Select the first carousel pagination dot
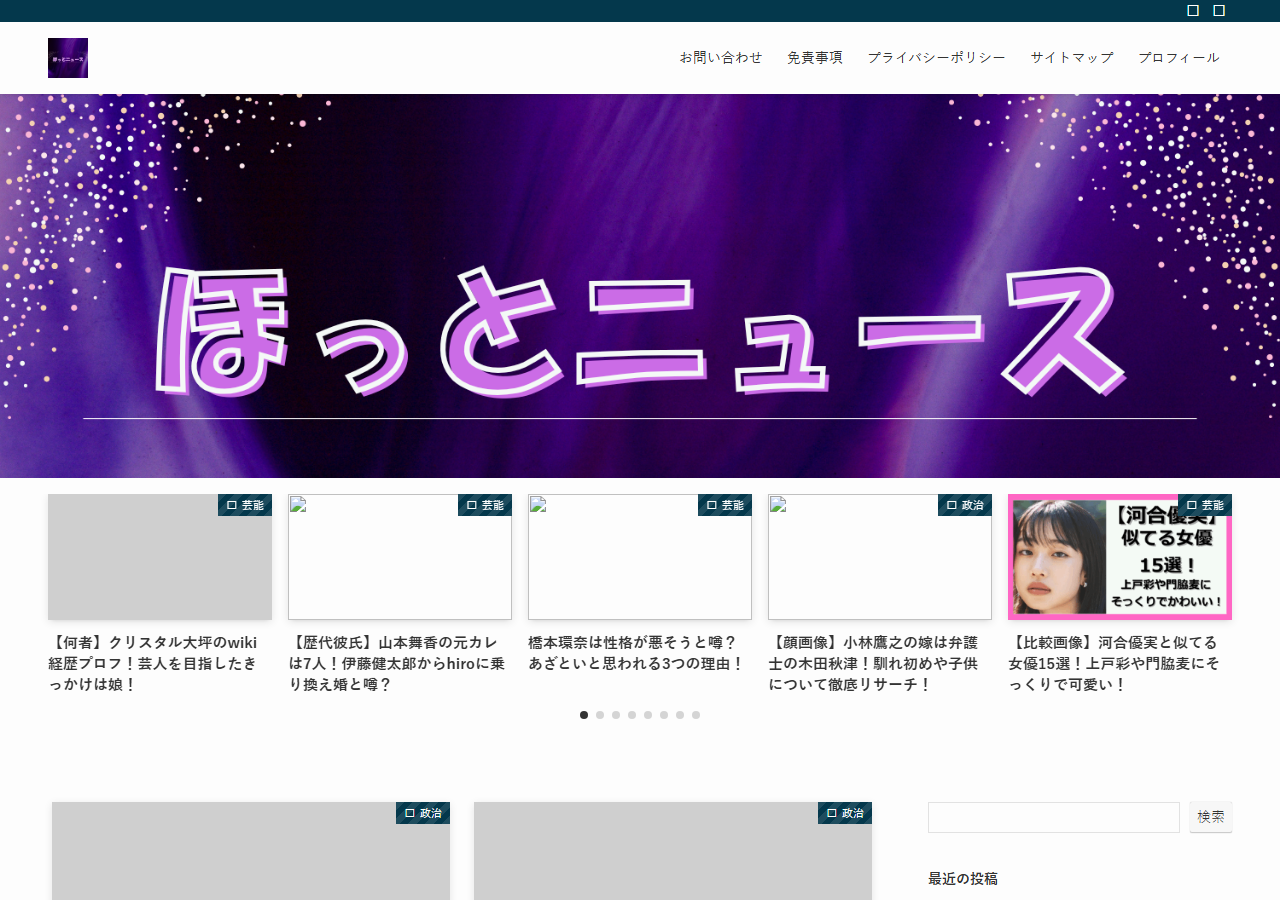This screenshot has width=1280, height=900. coord(584,715)
